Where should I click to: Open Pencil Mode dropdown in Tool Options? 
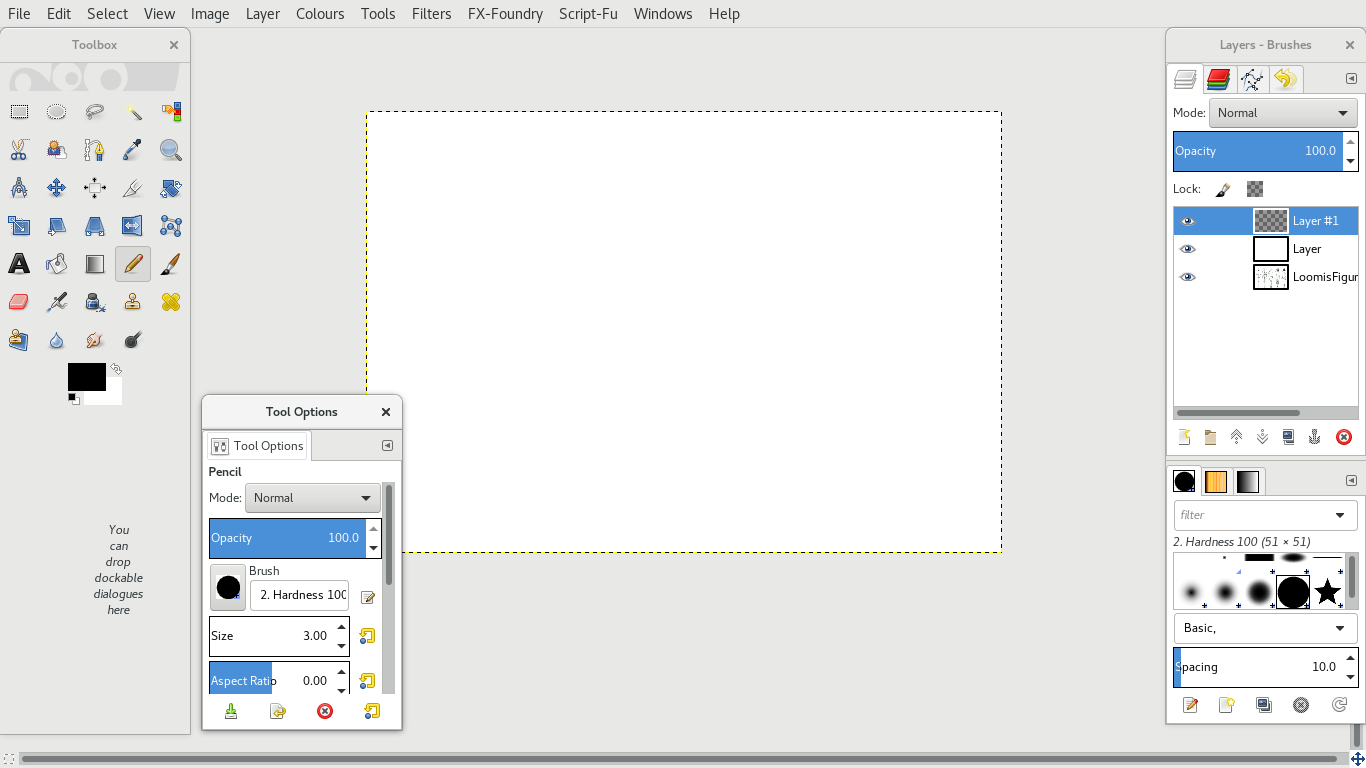(312, 498)
